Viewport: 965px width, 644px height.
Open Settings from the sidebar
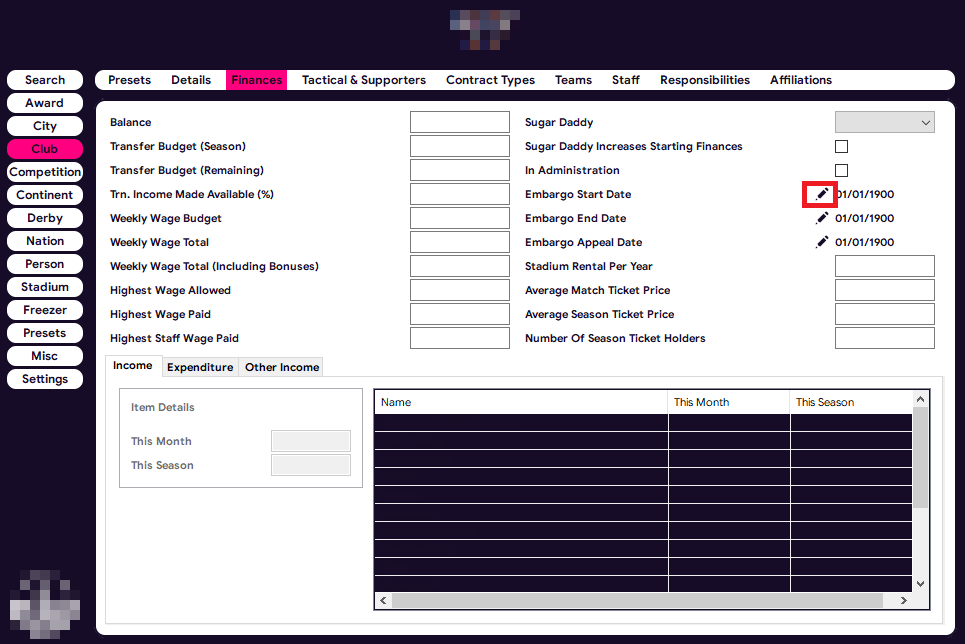click(x=45, y=379)
